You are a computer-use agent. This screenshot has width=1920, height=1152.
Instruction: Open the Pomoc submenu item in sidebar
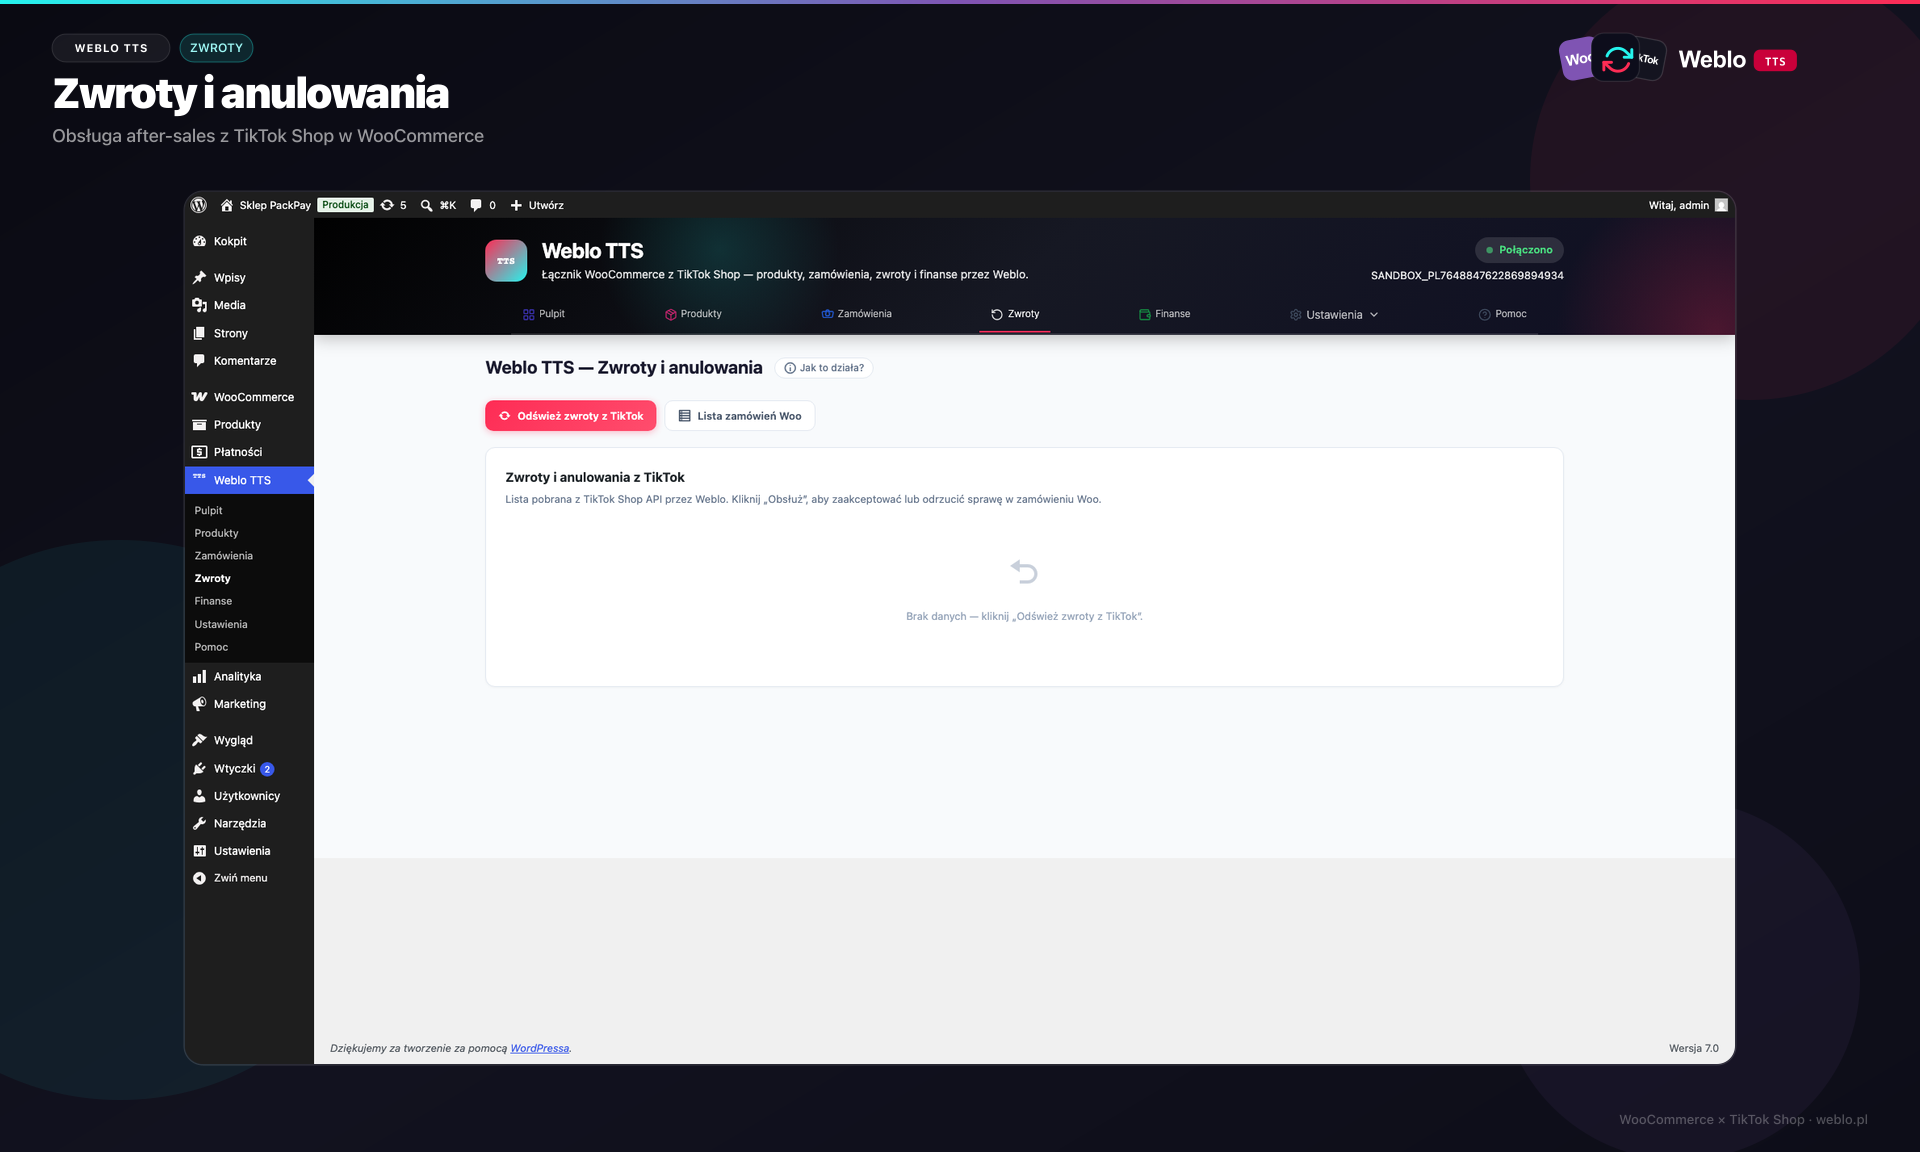pyautogui.click(x=211, y=647)
